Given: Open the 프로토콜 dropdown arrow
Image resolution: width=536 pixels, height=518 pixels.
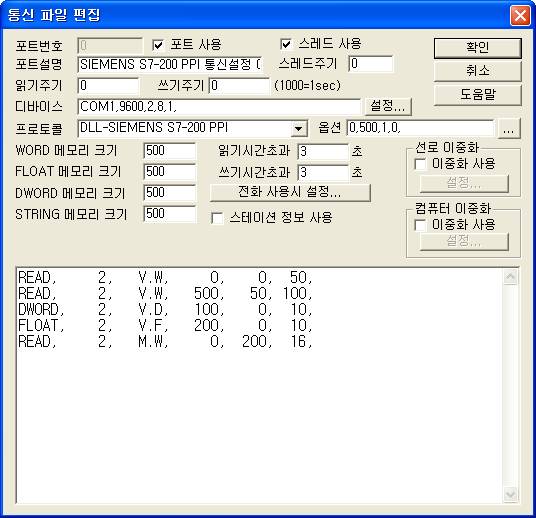Looking at the screenshot, I should (298, 129).
